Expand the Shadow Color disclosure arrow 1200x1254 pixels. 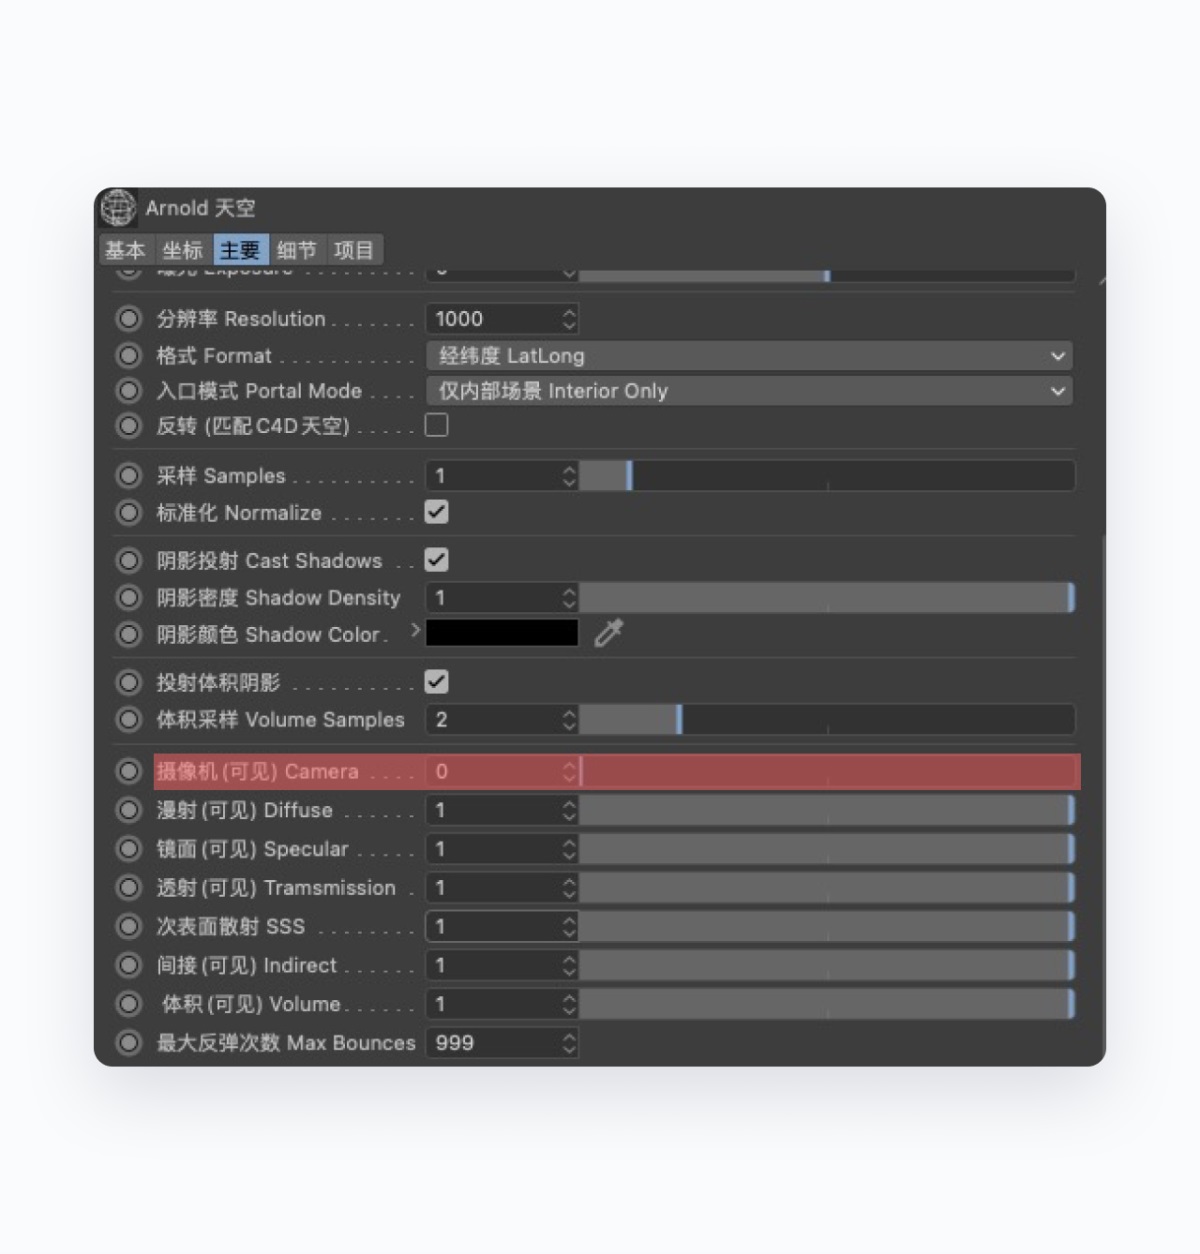415,631
